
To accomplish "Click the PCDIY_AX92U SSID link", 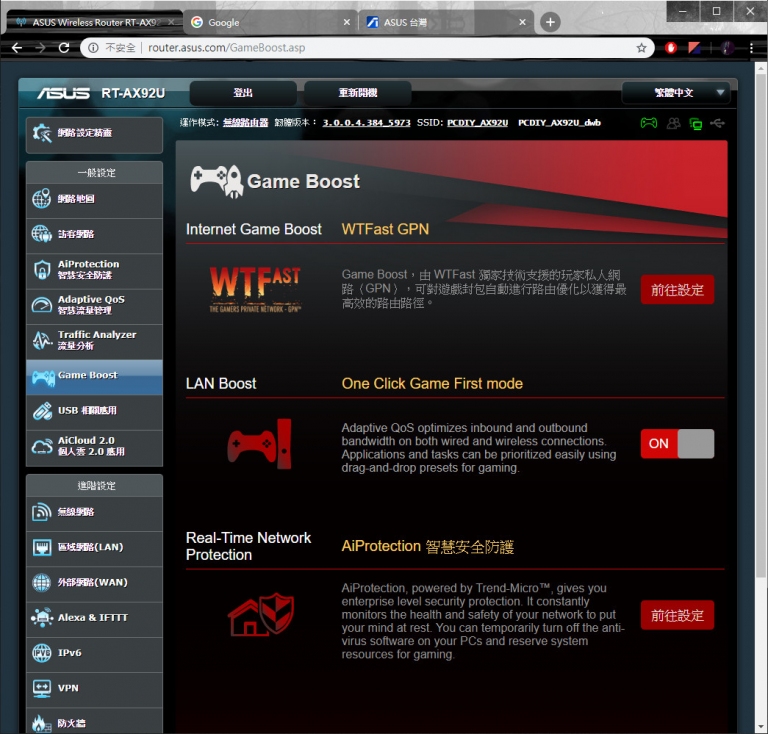I will tap(478, 123).
